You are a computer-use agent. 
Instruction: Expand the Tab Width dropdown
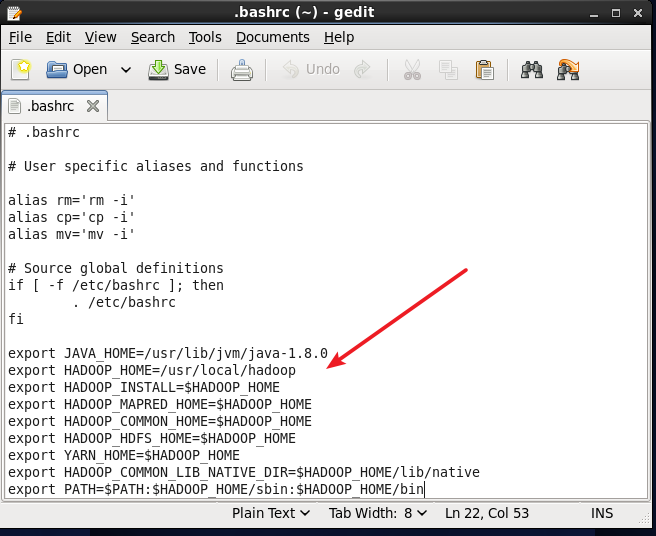click(x=378, y=513)
